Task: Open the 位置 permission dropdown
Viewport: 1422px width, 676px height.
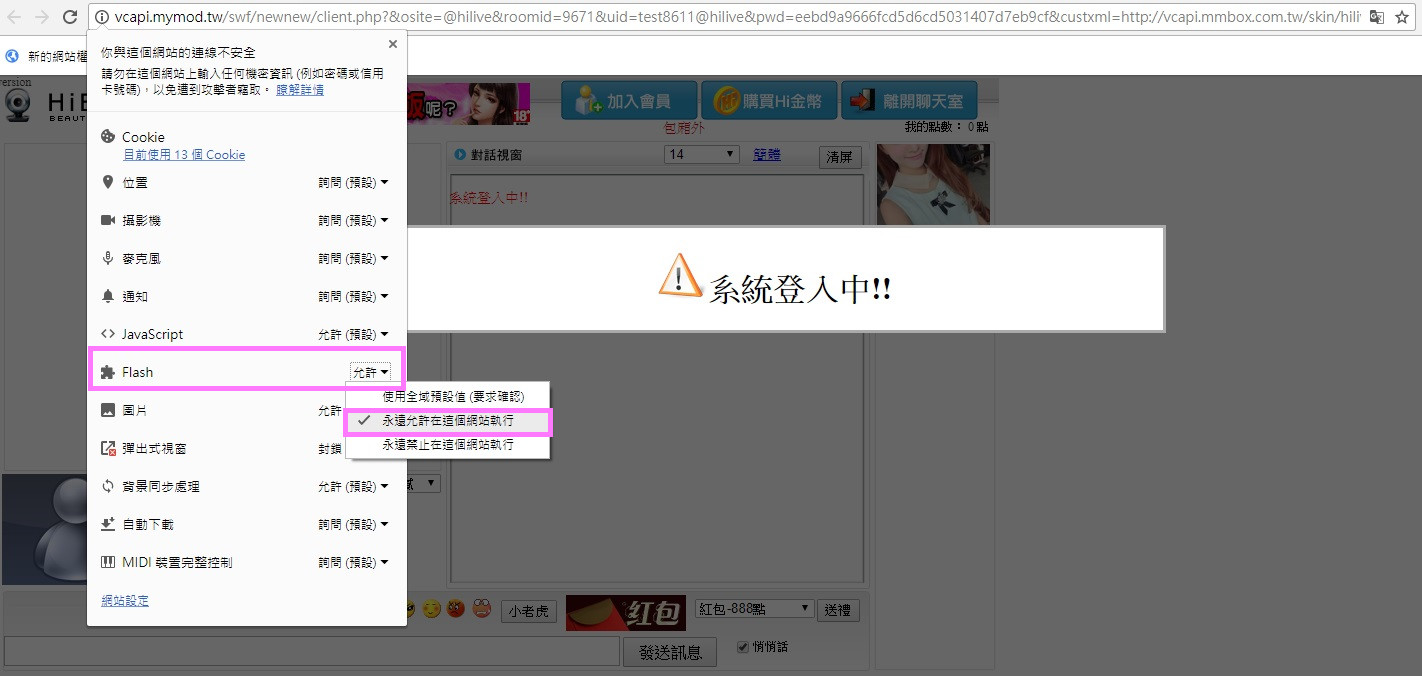Action: pyautogui.click(x=353, y=183)
